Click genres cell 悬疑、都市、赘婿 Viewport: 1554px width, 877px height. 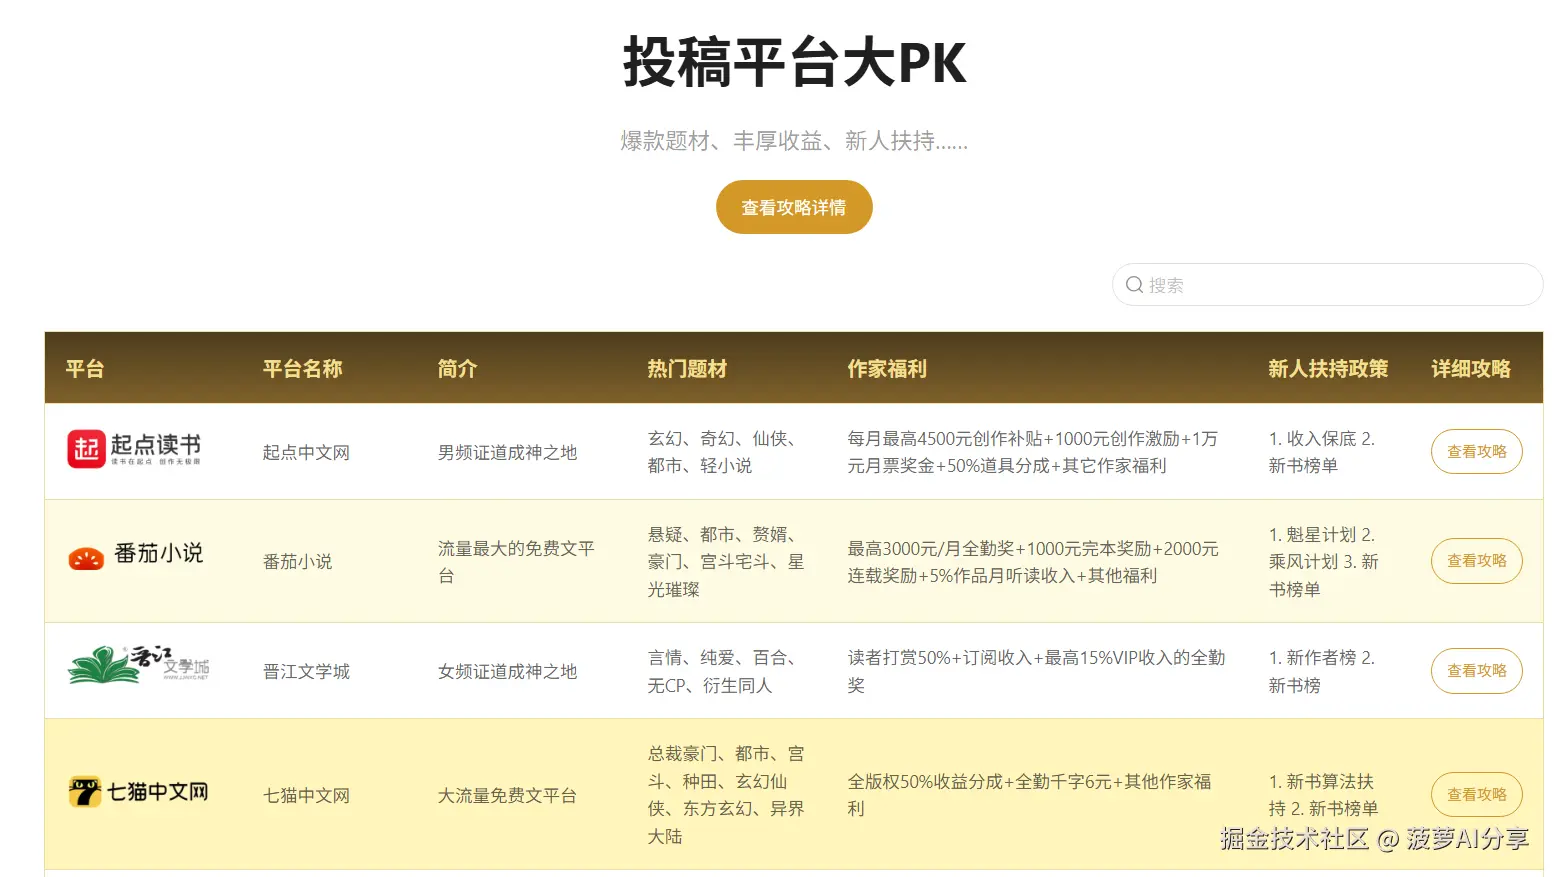726,562
